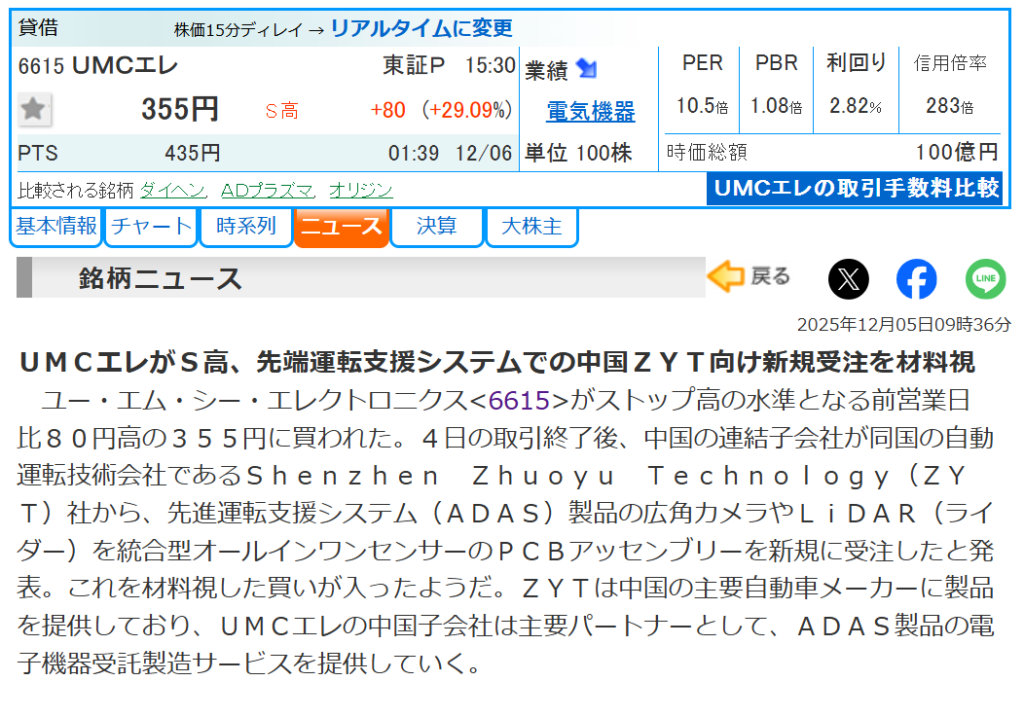Viewport: 1024px width, 717px height.
Task: Open the 電気機器 sector link
Action: tap(590, 112)
